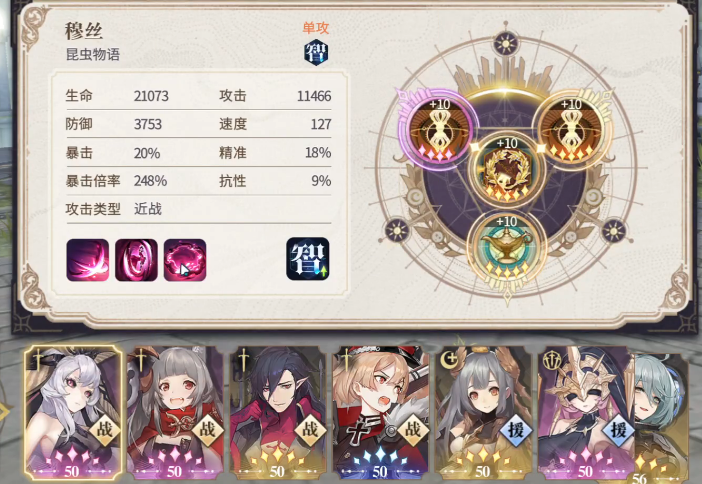Click the sun emblem atop the circle
The height and width of the screenshot is (484, 702).
tap(506, 44)
